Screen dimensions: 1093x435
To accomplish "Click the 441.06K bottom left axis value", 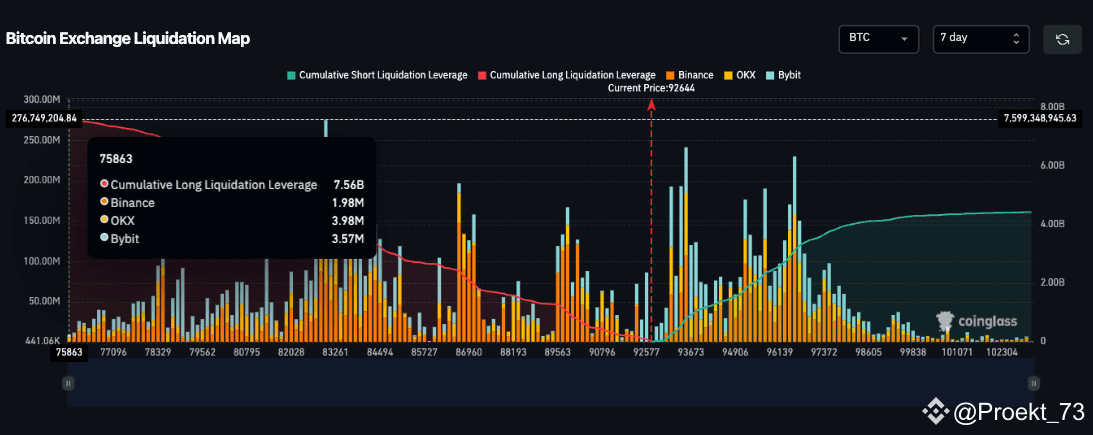I will [x=43, y=341].
